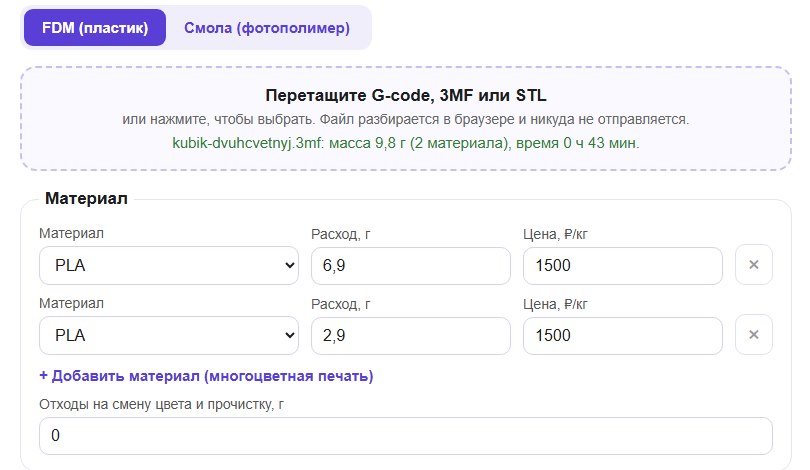Click the Отходы на смену цвета field

click(x=406, y=436)
